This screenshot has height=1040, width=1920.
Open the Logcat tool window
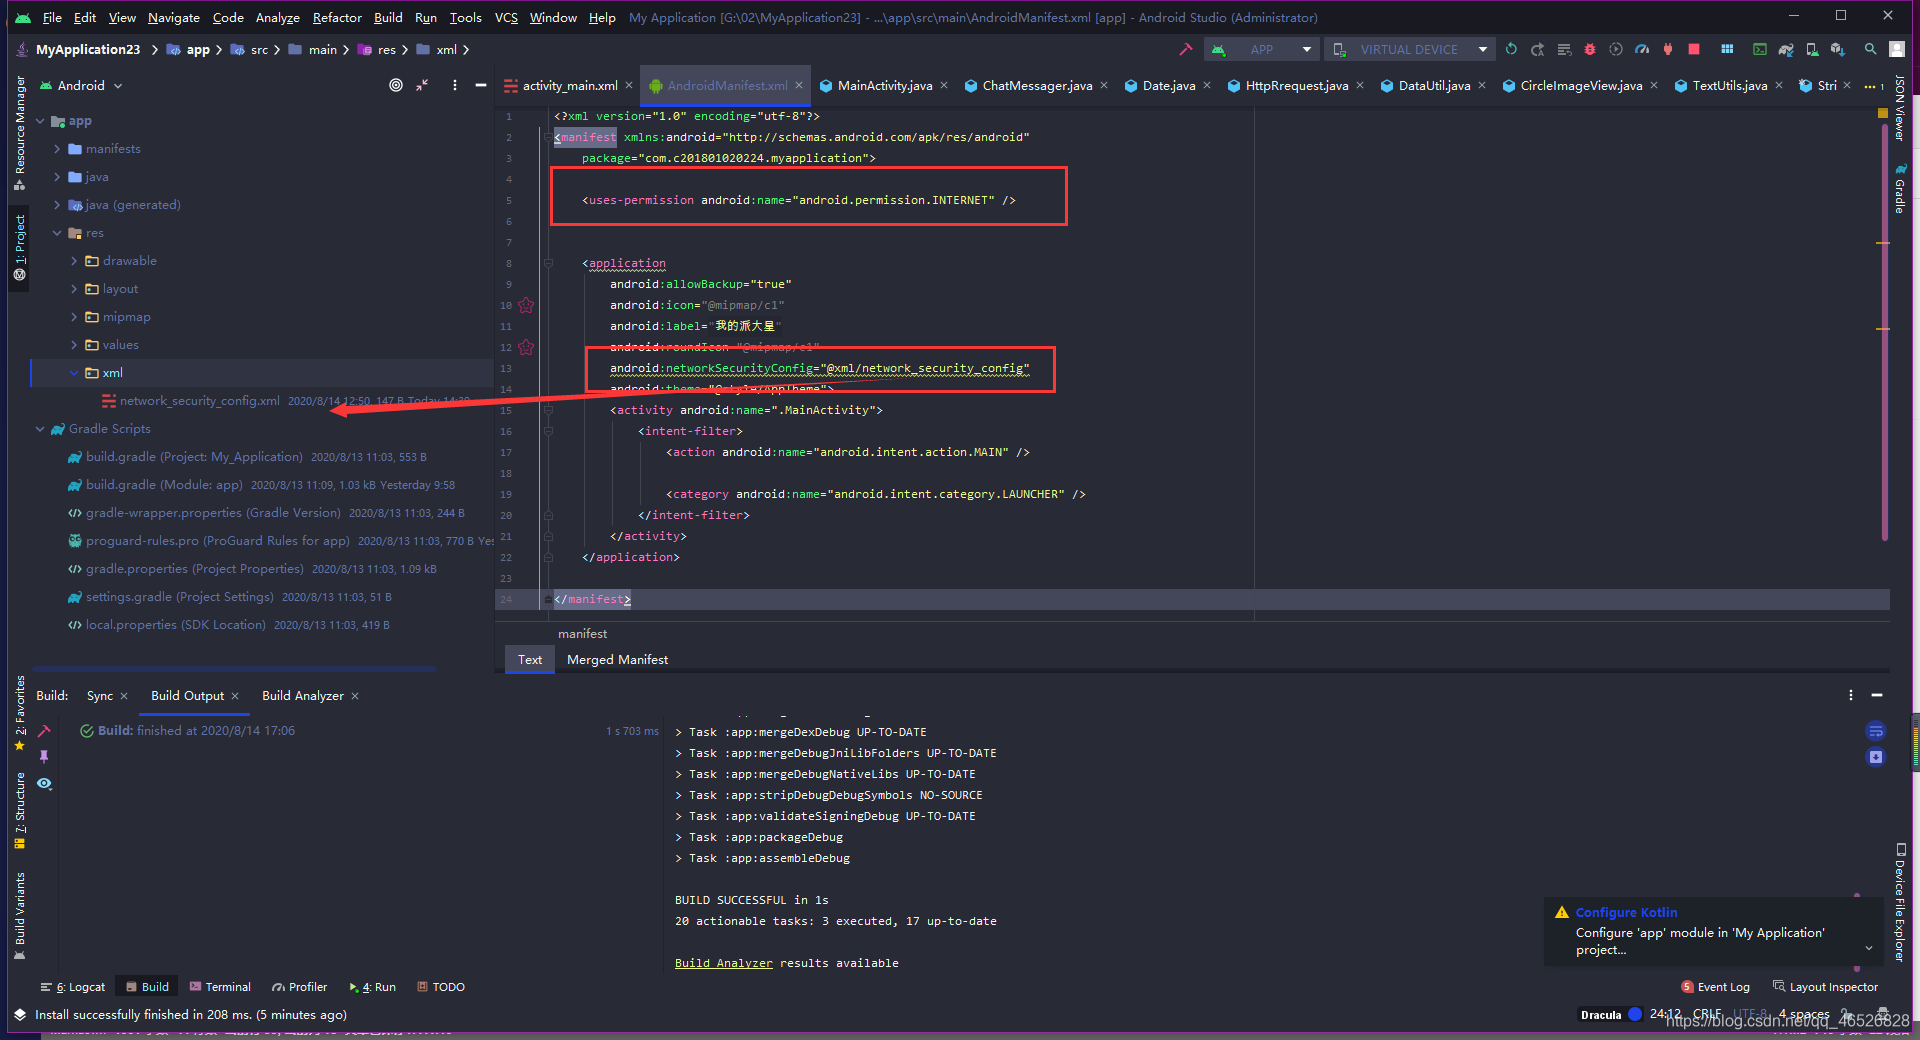73,987
